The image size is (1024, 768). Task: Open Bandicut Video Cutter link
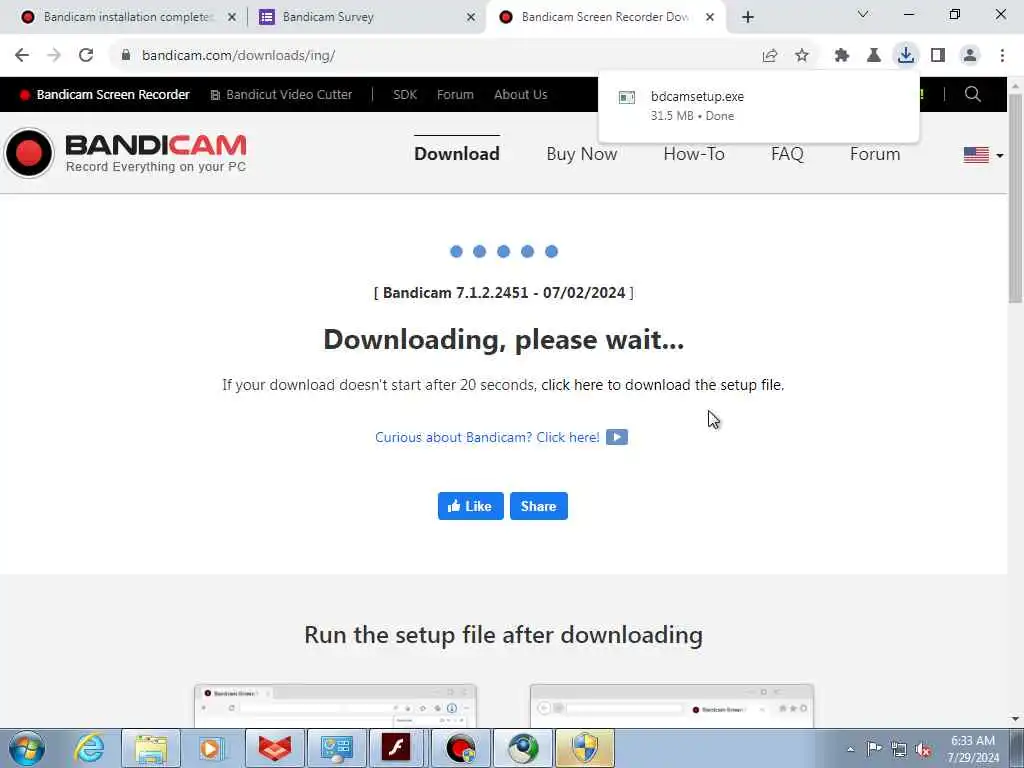[281, 95]
